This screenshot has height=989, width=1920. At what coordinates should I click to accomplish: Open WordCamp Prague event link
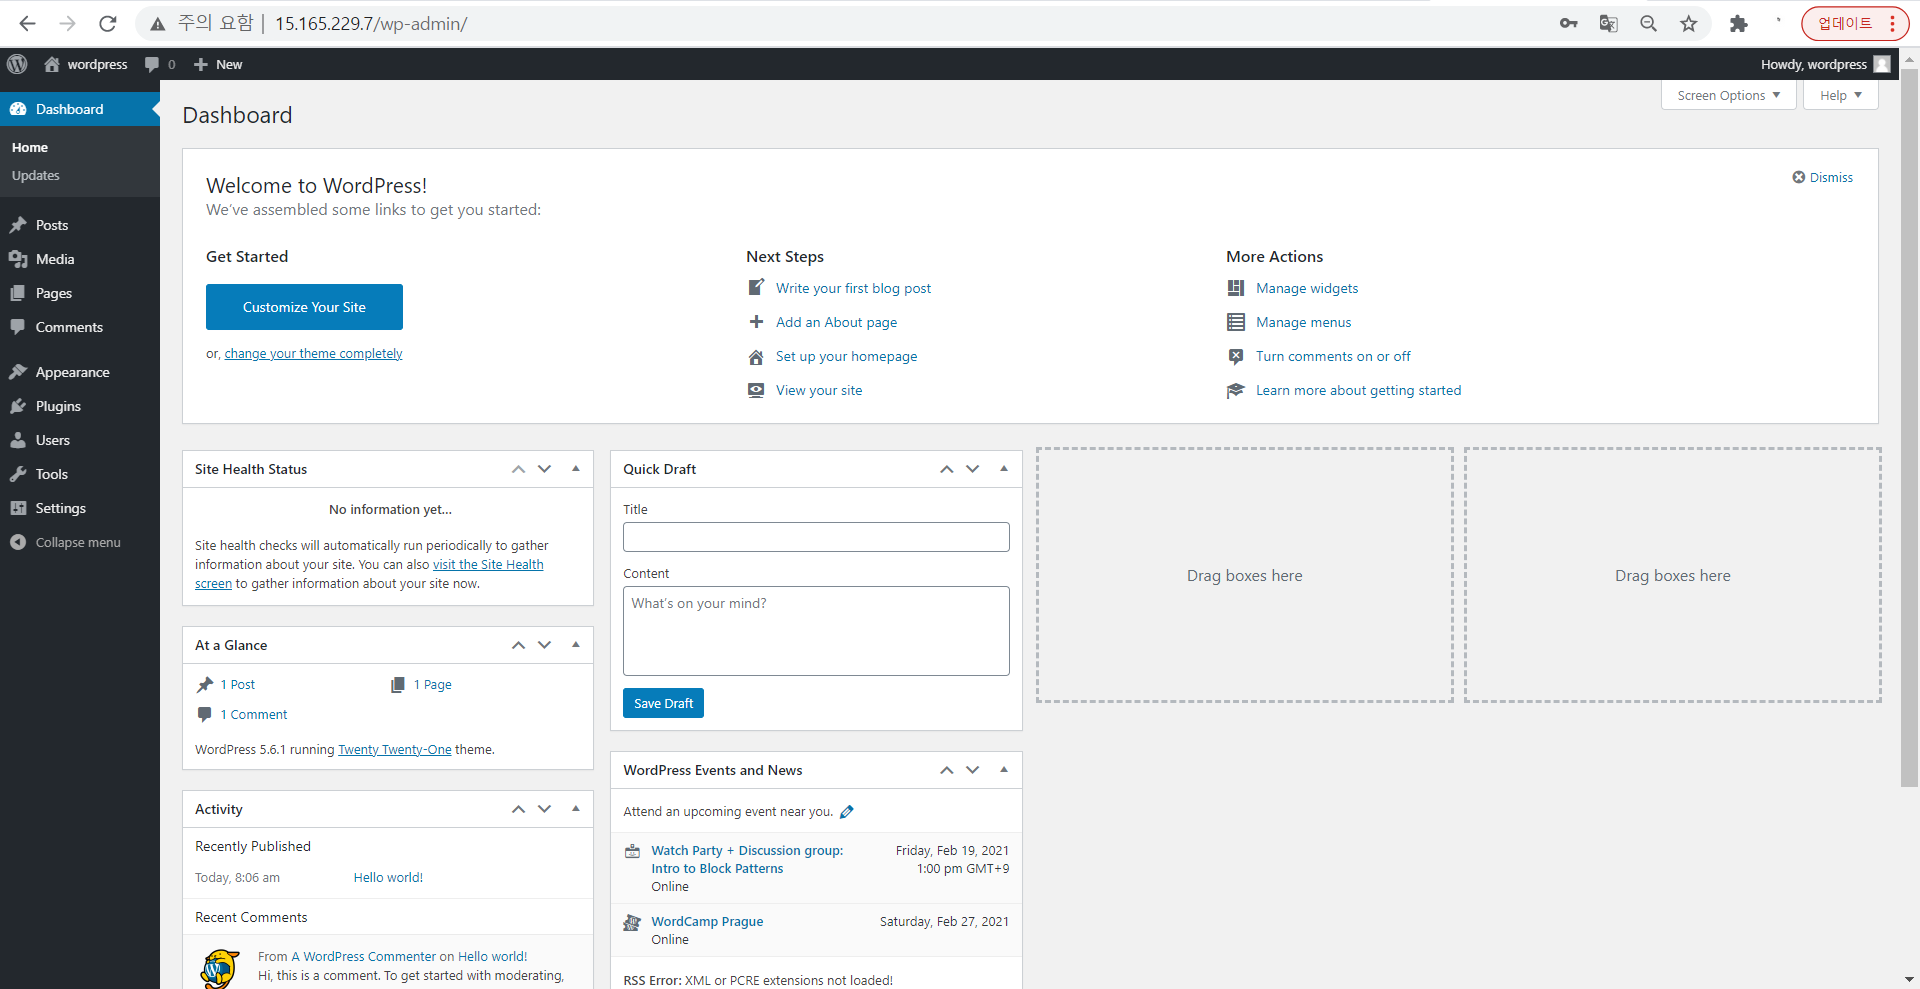(x=707, y=922)
